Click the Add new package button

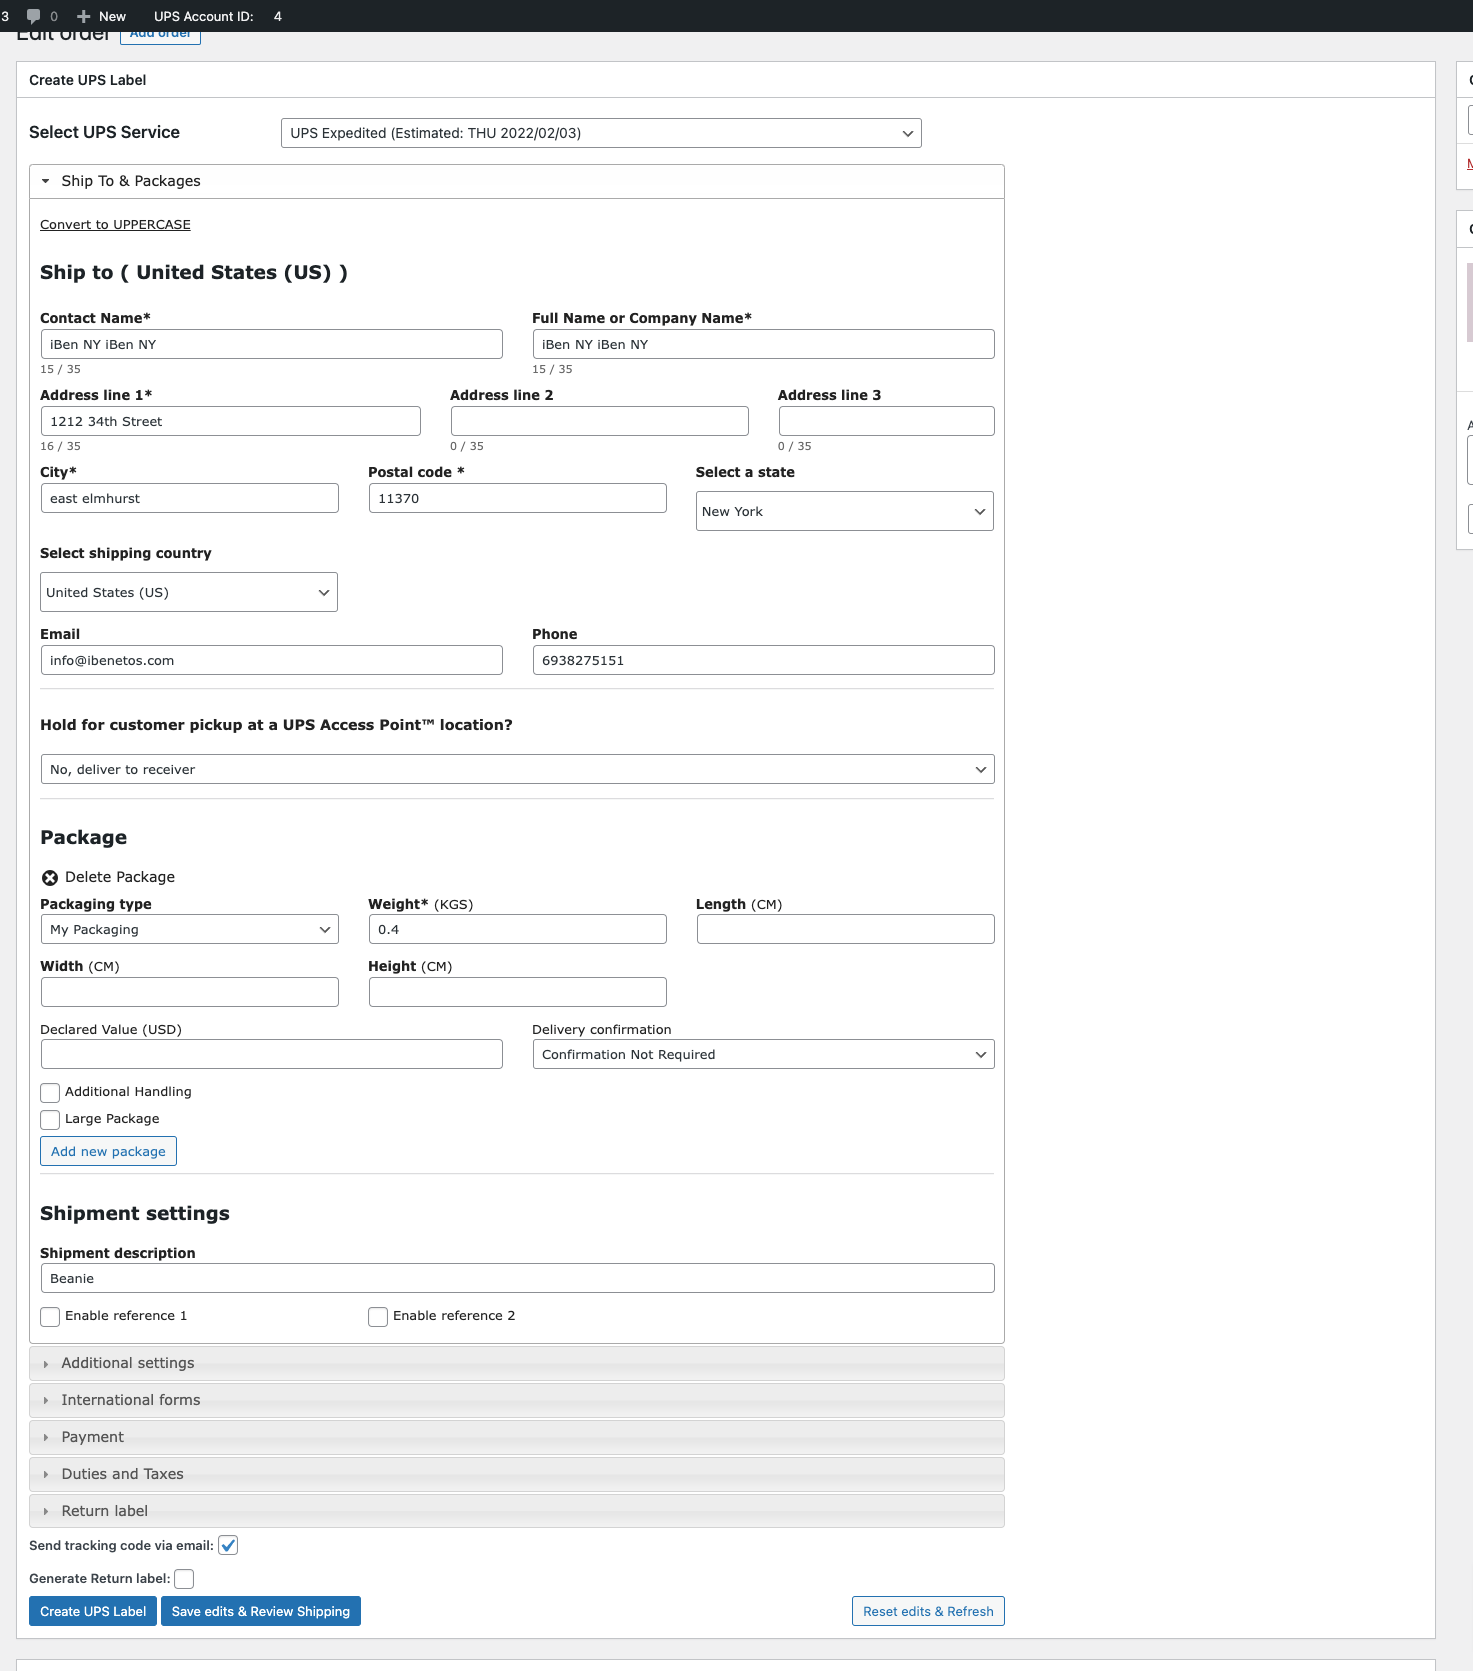(x=108, y=1152)
